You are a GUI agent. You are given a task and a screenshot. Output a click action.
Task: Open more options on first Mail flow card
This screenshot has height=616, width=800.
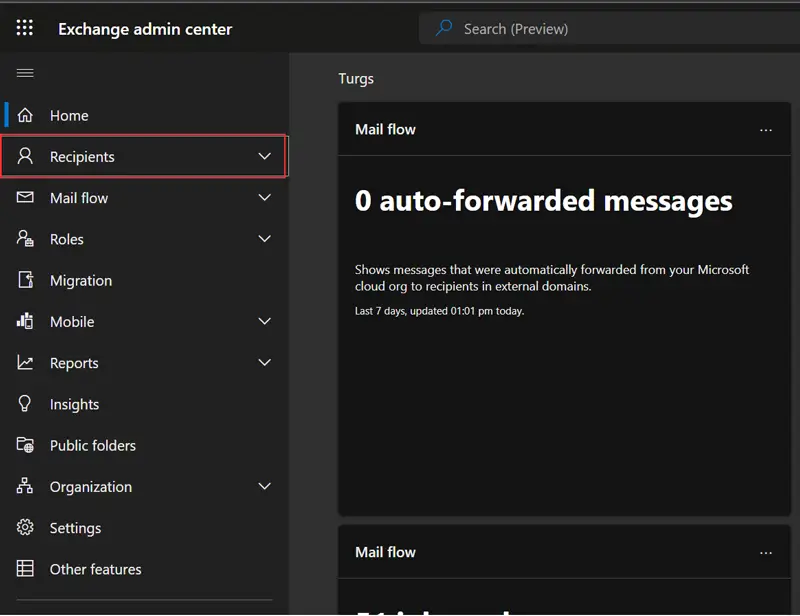coord(766,130)
